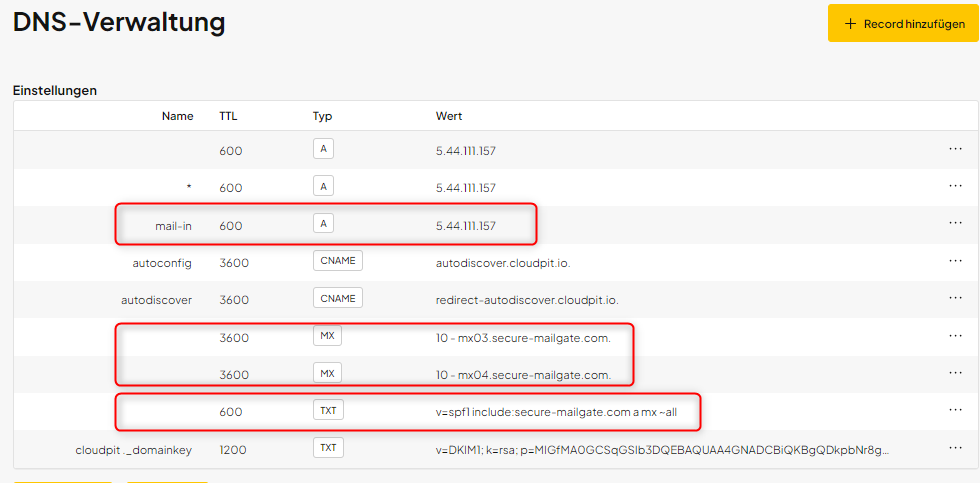The image size is (980, 483).
Task: Expand options of the topmost nameless A record
Action: tap(955, 149)
